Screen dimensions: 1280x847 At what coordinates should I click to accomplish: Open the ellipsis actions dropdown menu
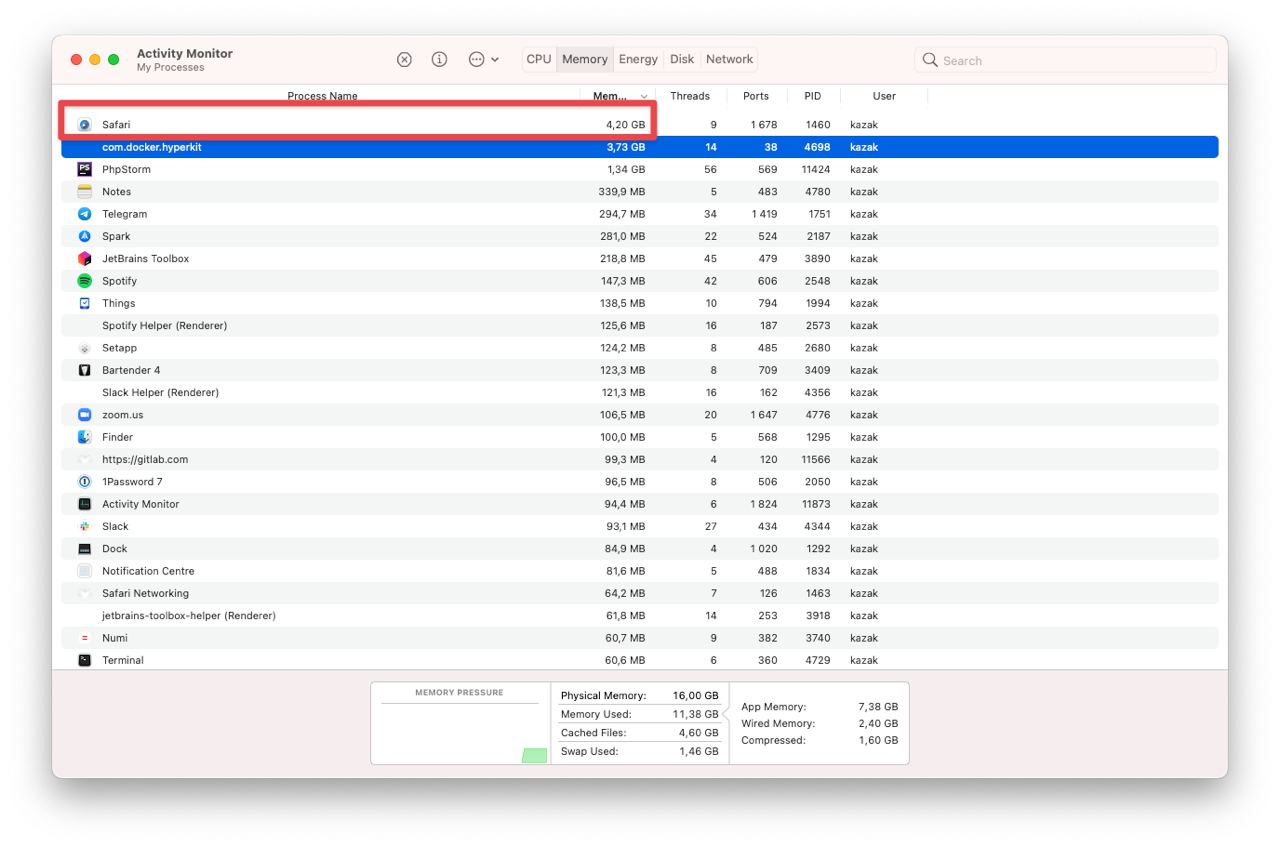(x=484, y=60)
